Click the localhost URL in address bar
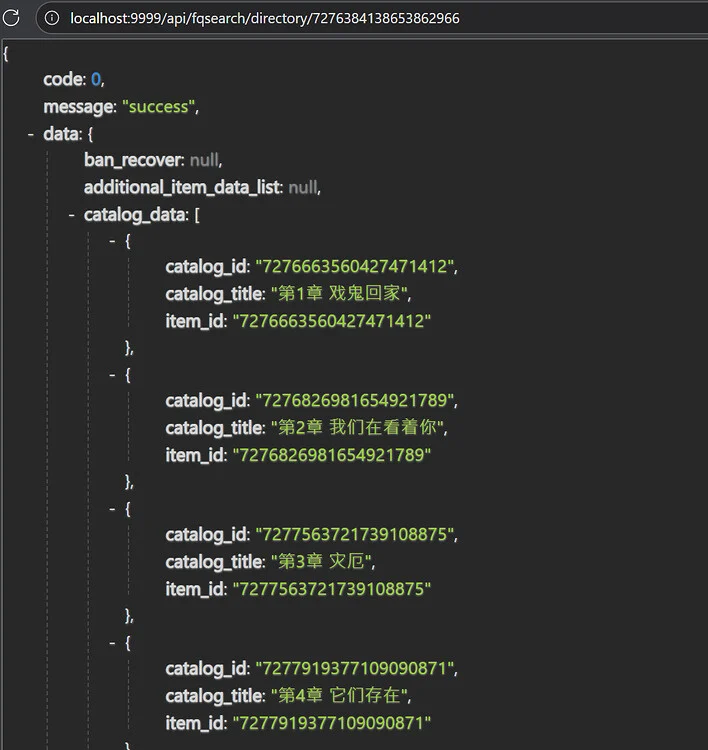 pyautogui.click(x=264, y=18)
